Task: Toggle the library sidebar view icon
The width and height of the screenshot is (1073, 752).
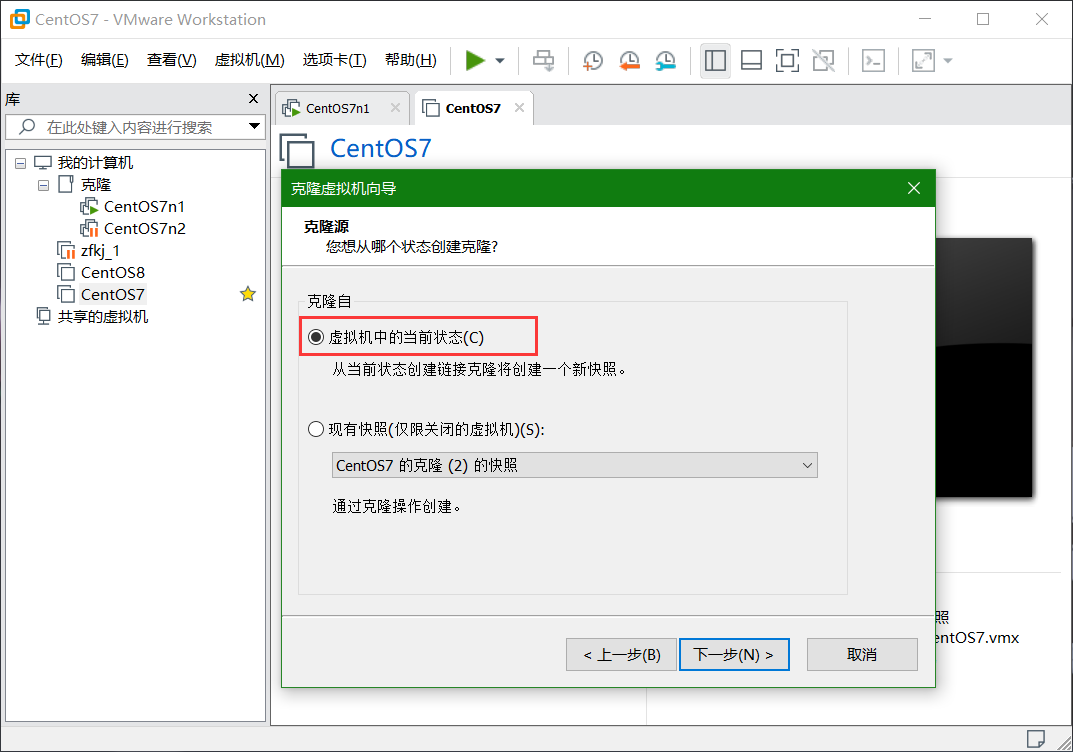Action: pyautogui.click(x=715, y=60)
